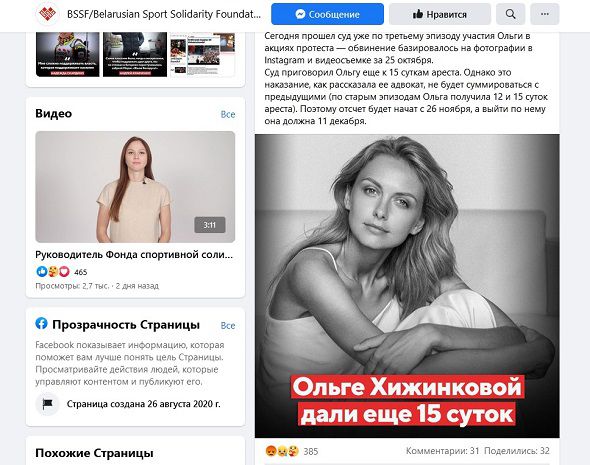Open Комментарии: 31 on the post
Viewport: 590px width, 465px height.
coord(442,451)
